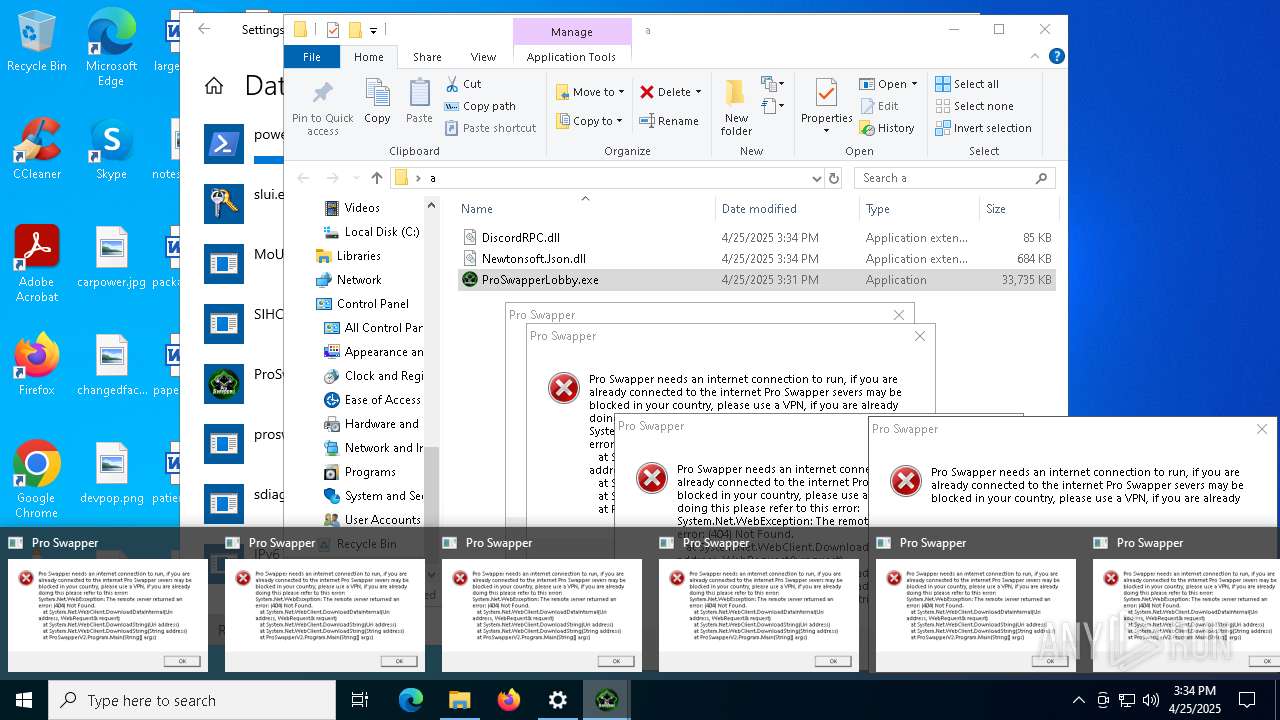Open Microsoft Edge desktop shortcut
1280x720 pixels.
[111, 47]
